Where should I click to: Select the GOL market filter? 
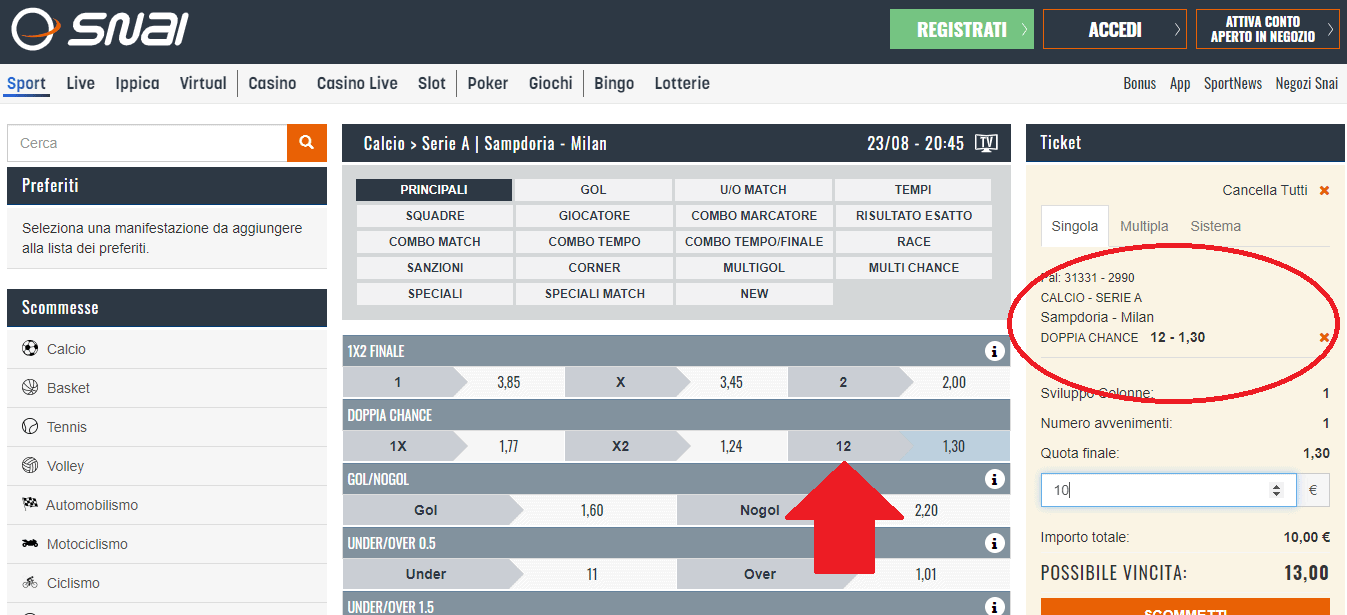(x=593, y=190)
